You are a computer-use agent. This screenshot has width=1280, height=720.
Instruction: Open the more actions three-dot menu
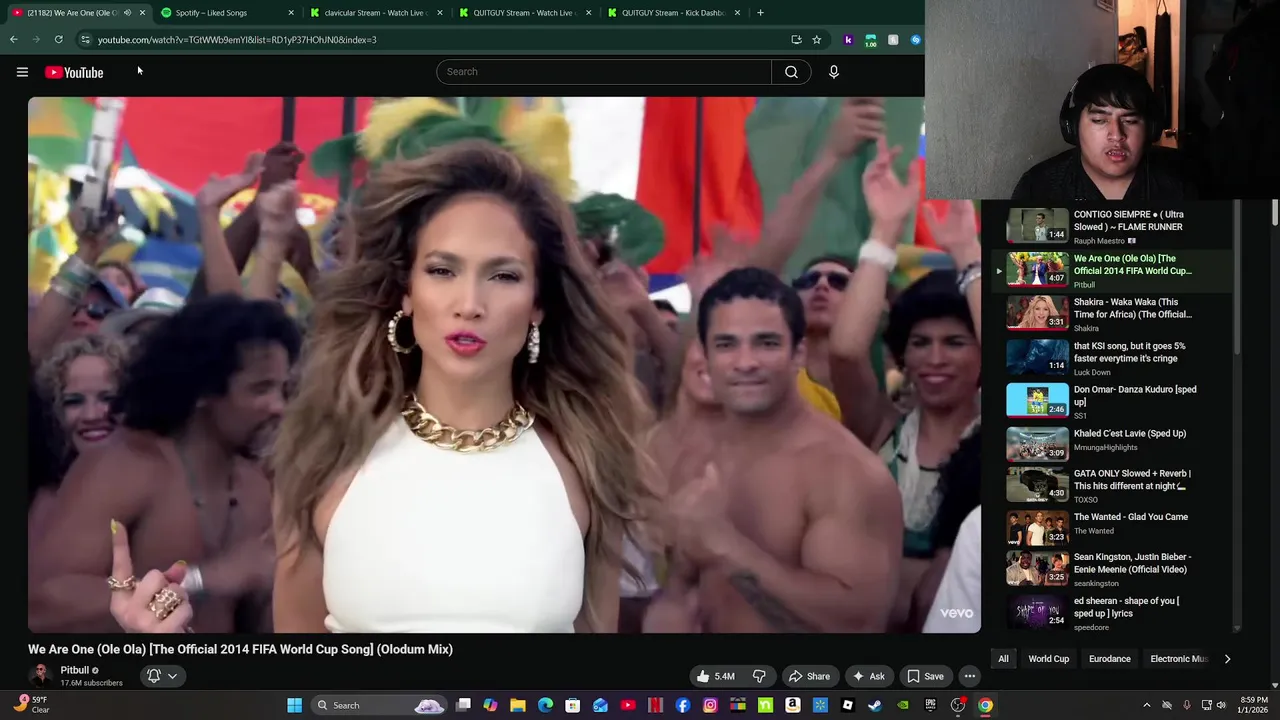tap(969, 676)
